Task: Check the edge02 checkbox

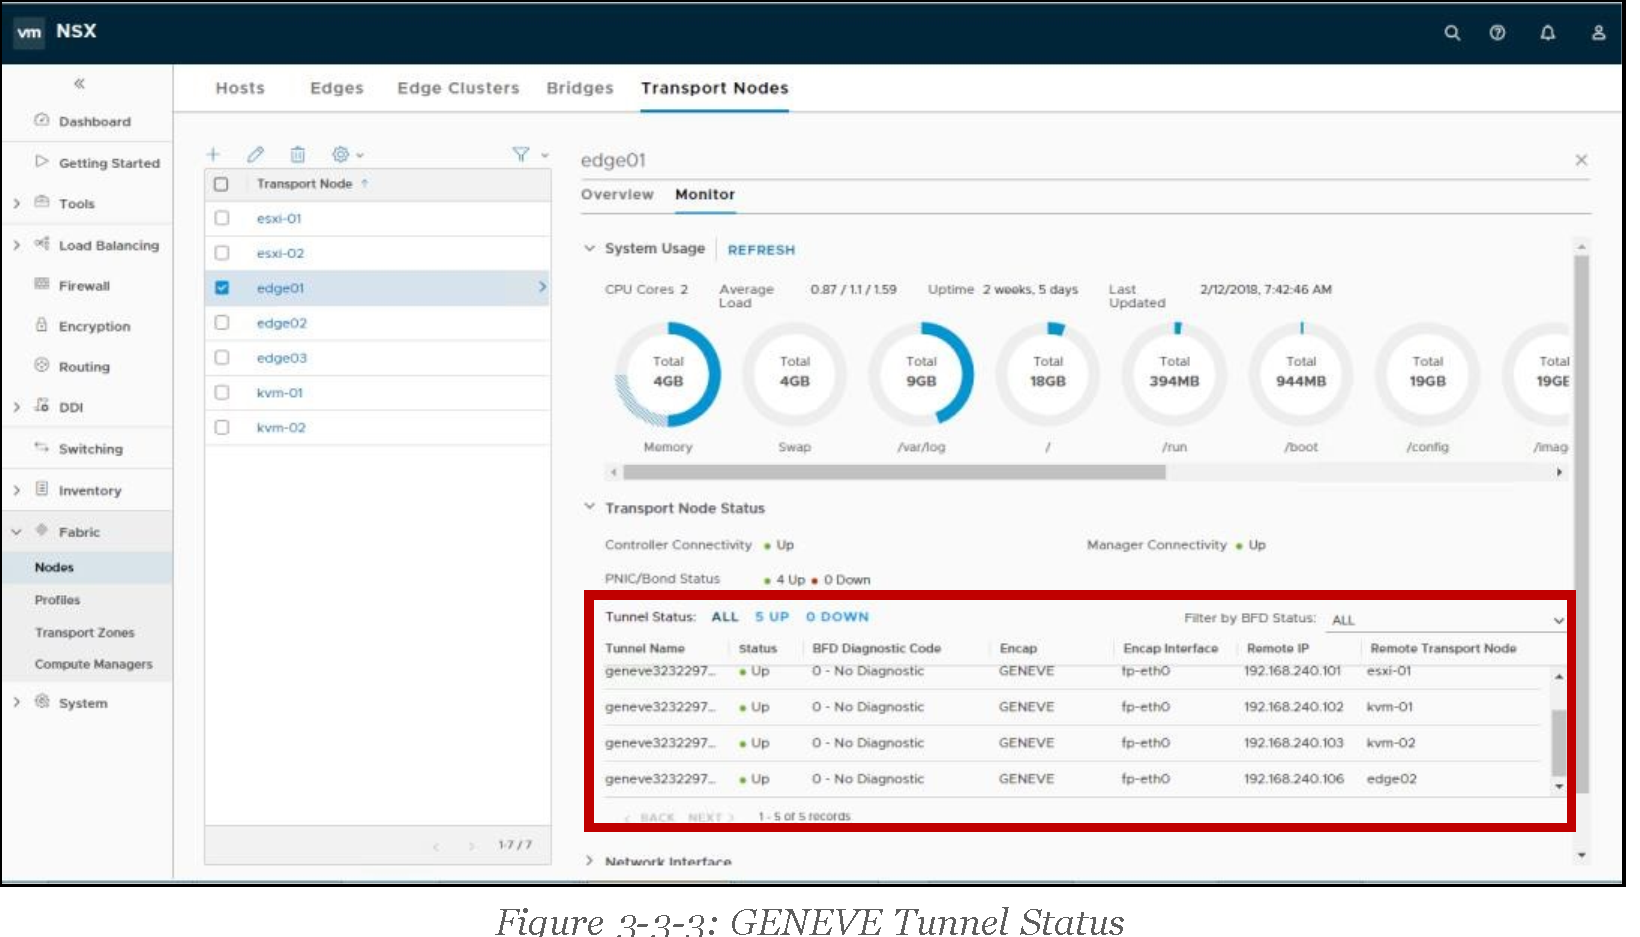Action: [x=222, y=323]
